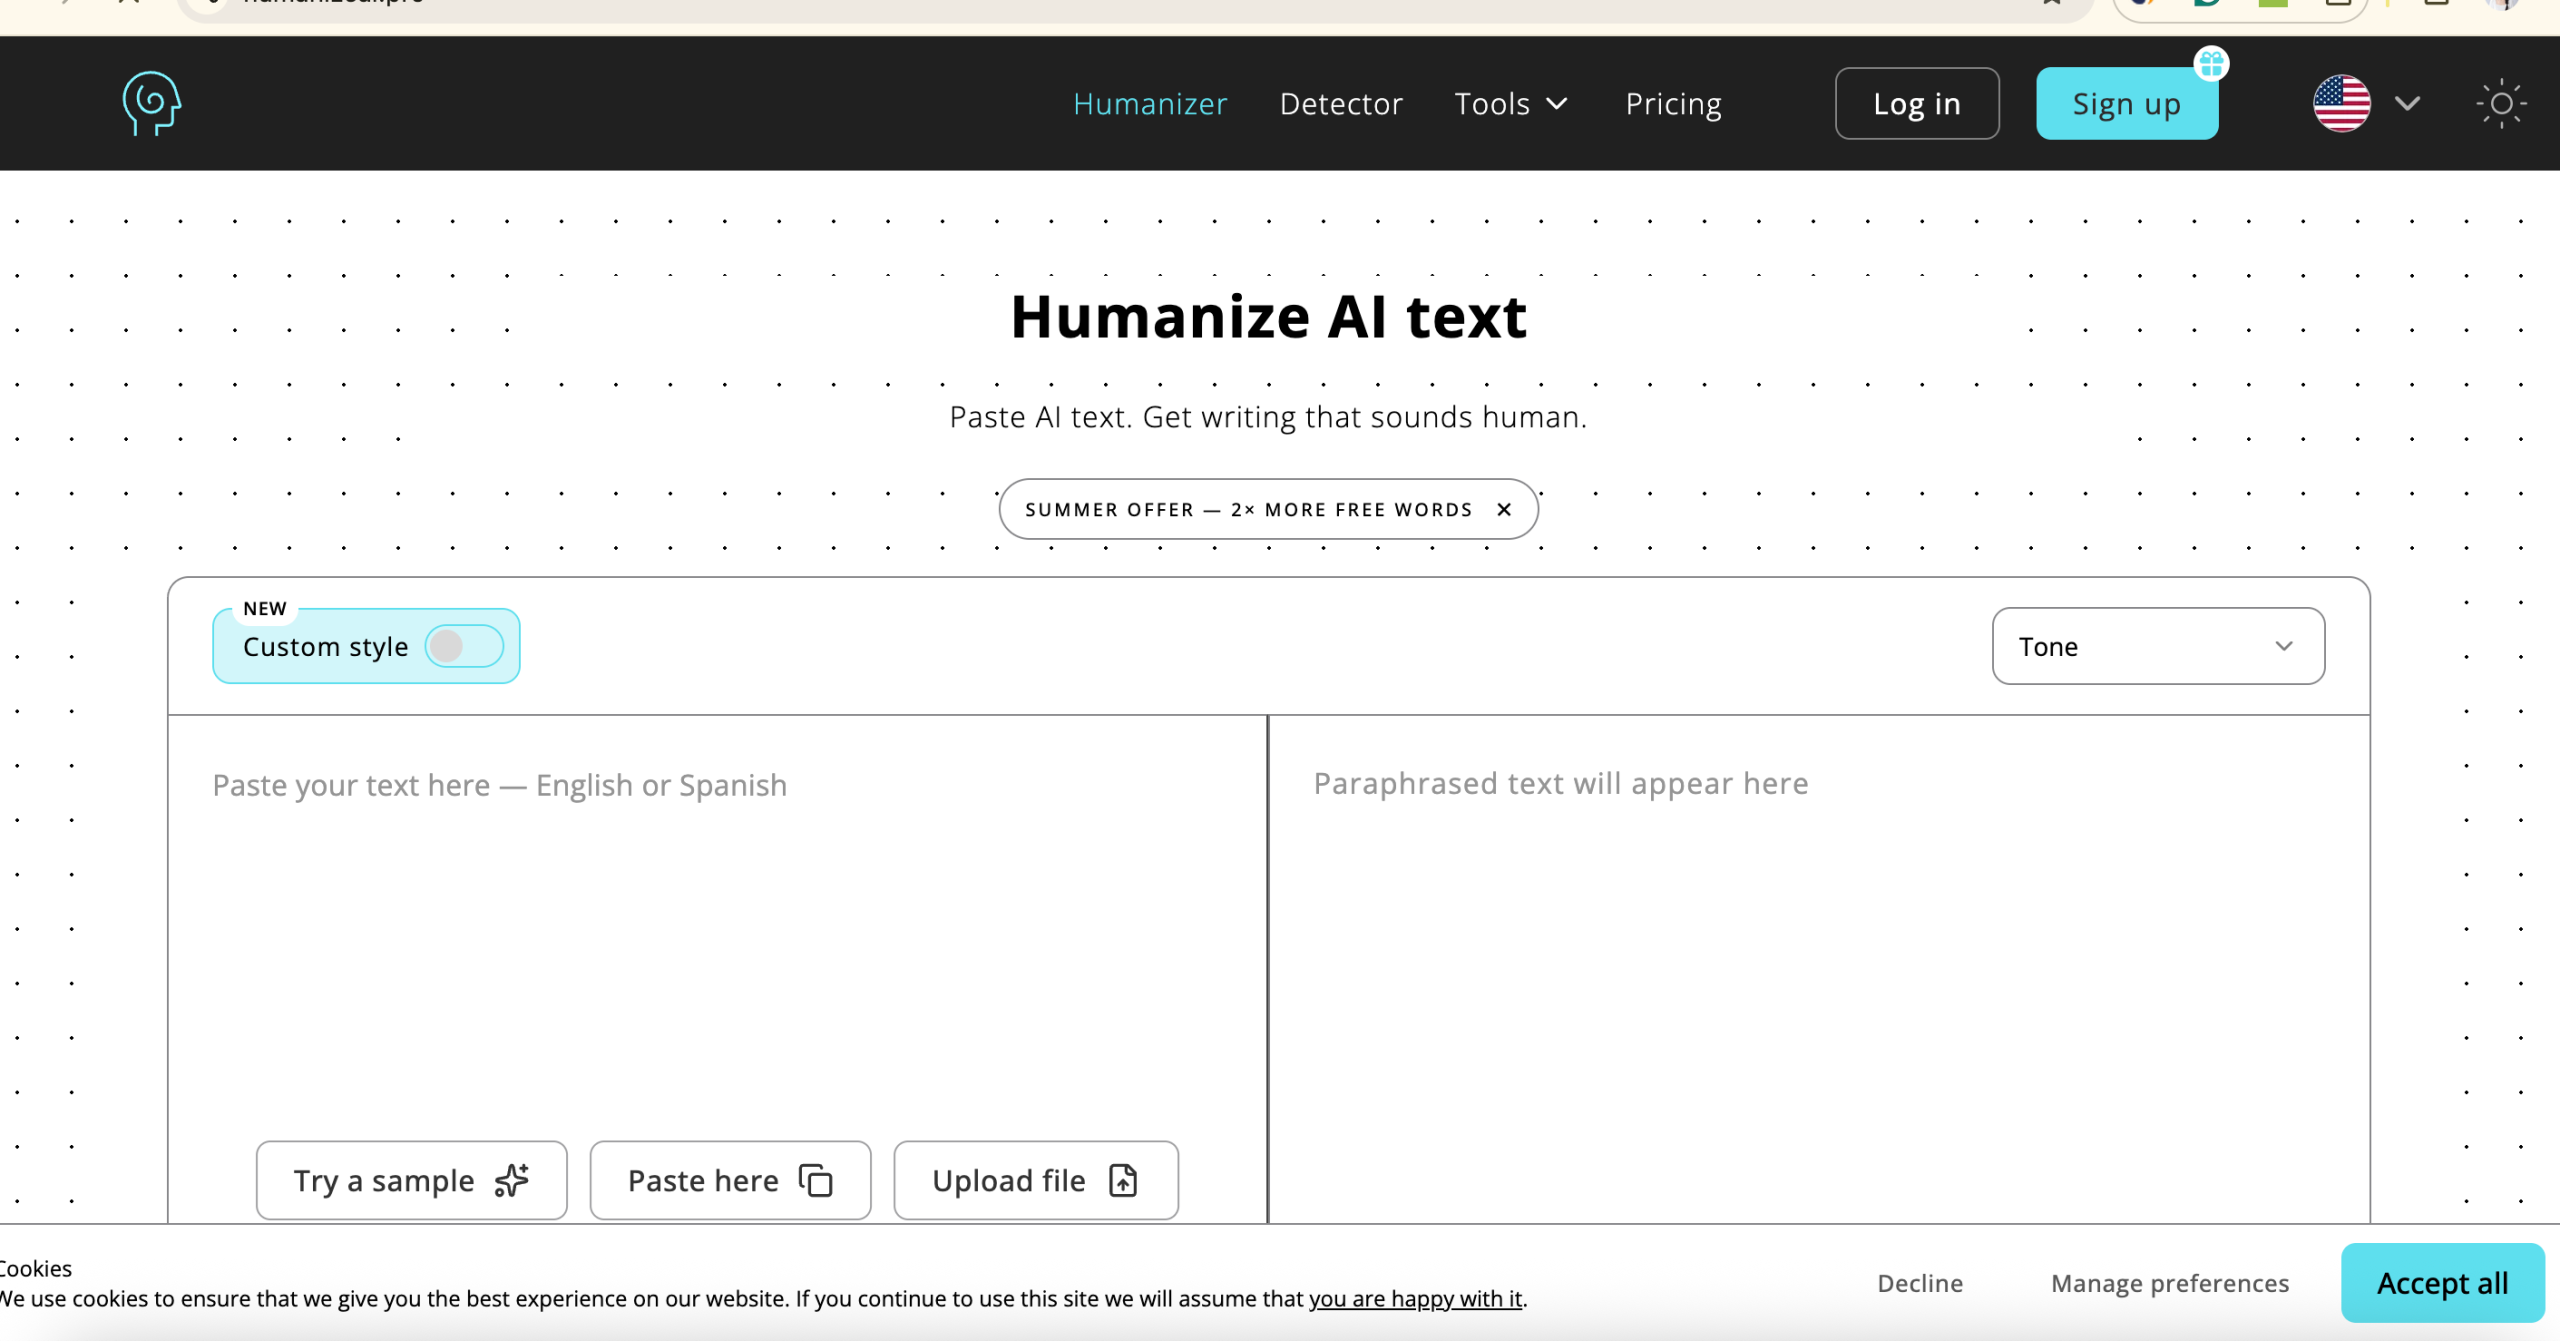Click Try a sample button

412,1180
